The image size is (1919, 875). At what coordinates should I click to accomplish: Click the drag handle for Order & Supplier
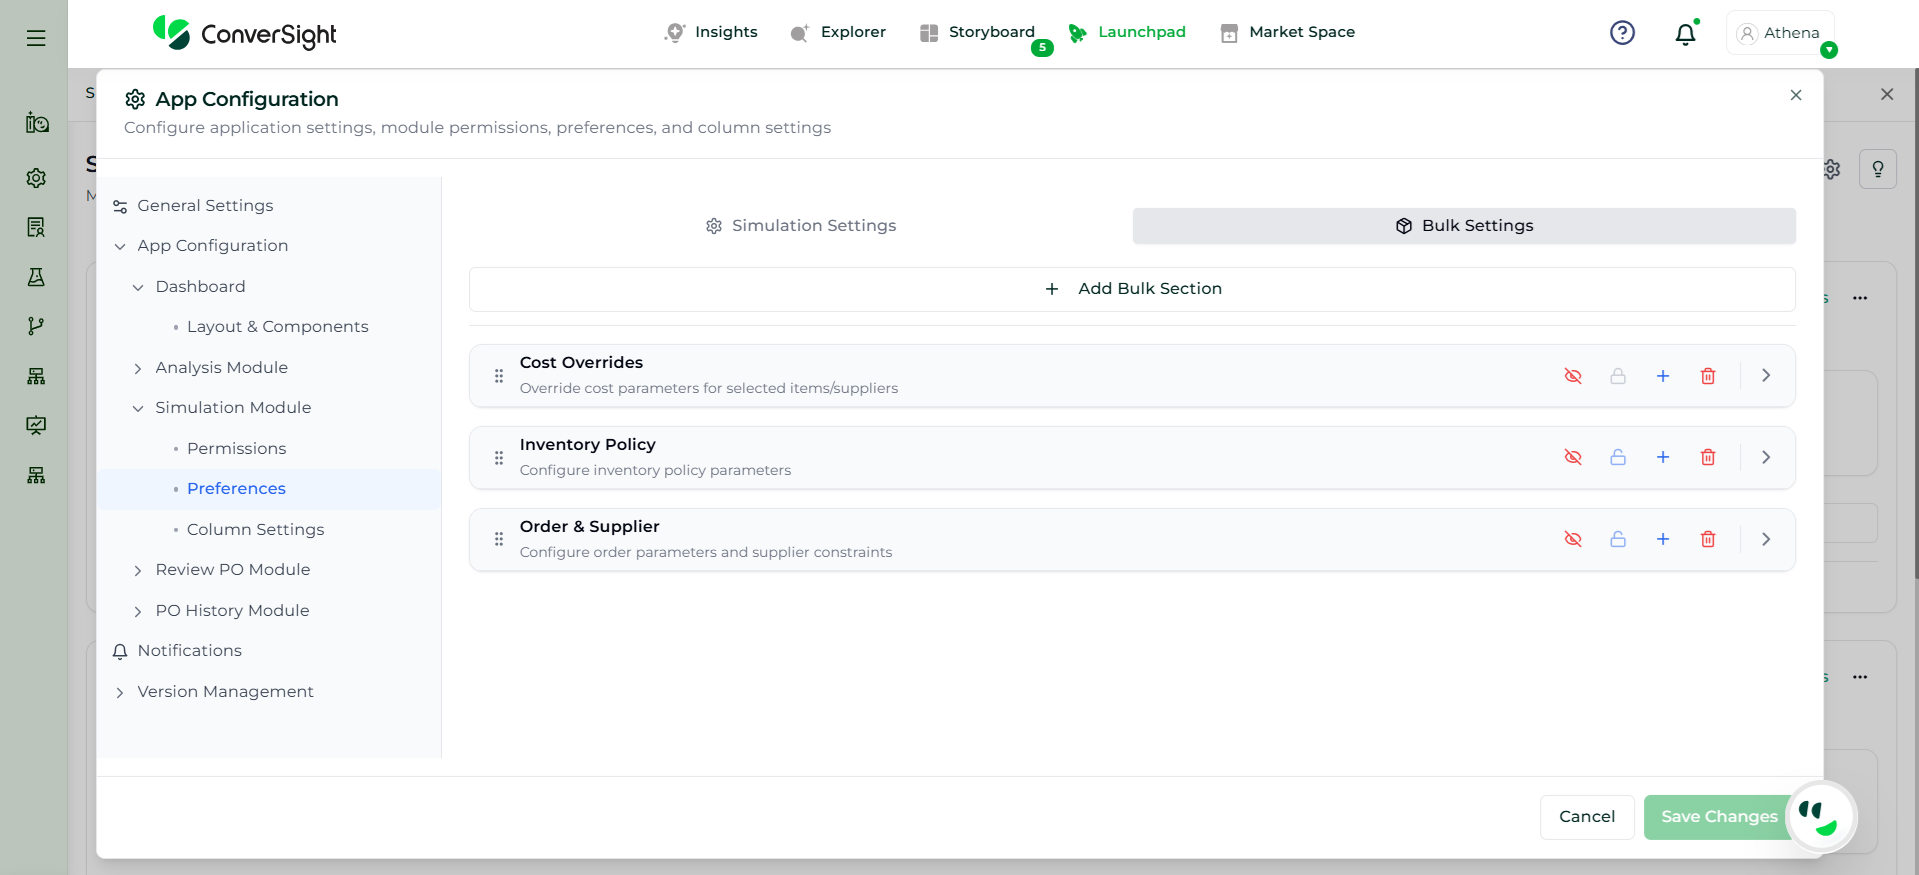point(499,540)
